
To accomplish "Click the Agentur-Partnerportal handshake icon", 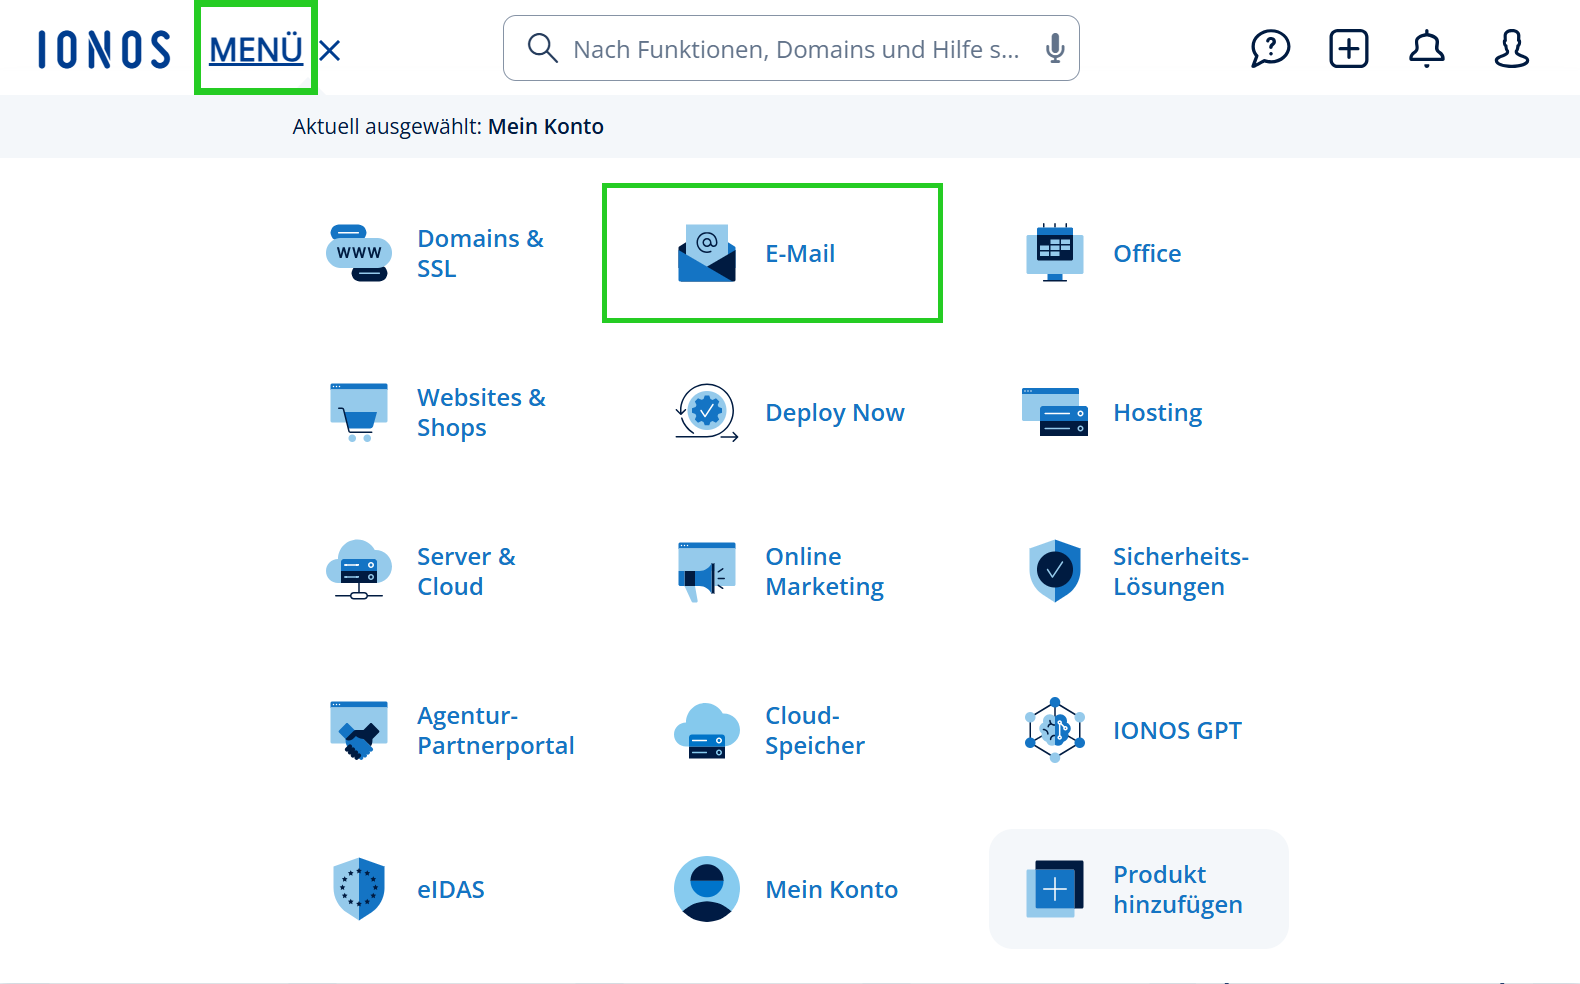I will [x=359, y=730].
